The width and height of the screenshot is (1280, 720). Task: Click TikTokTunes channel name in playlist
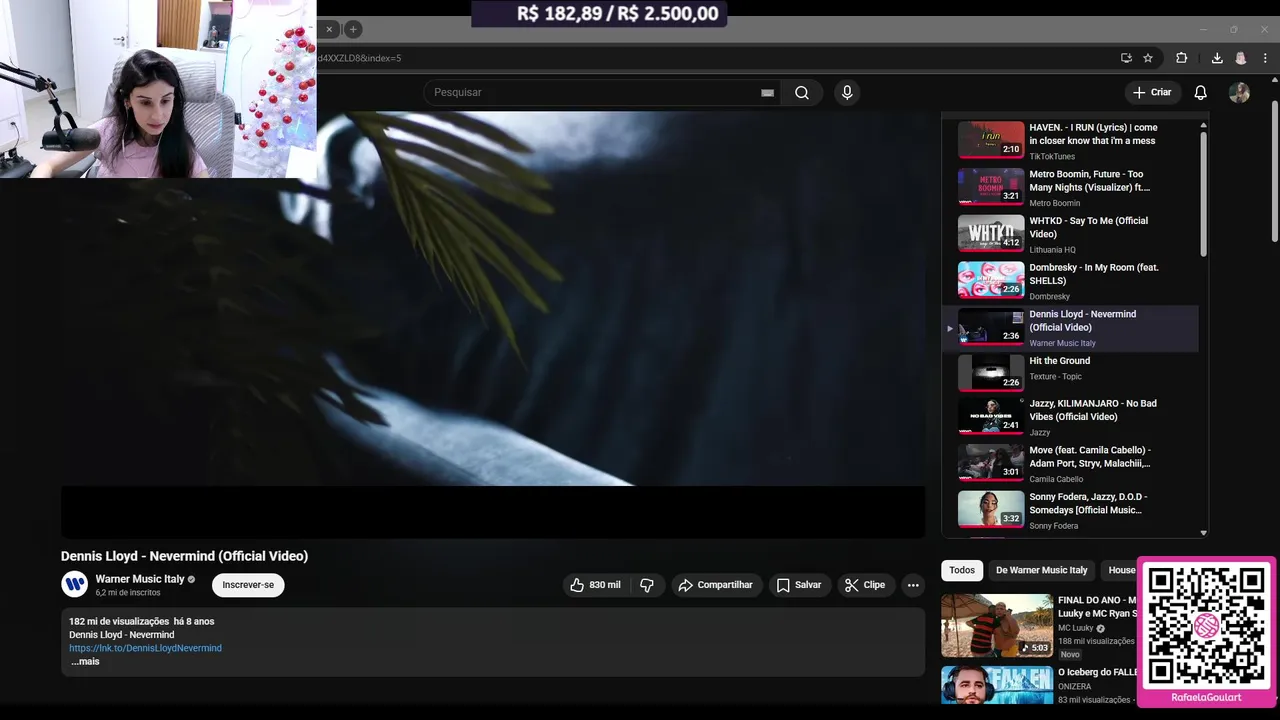click(1052, 157)
